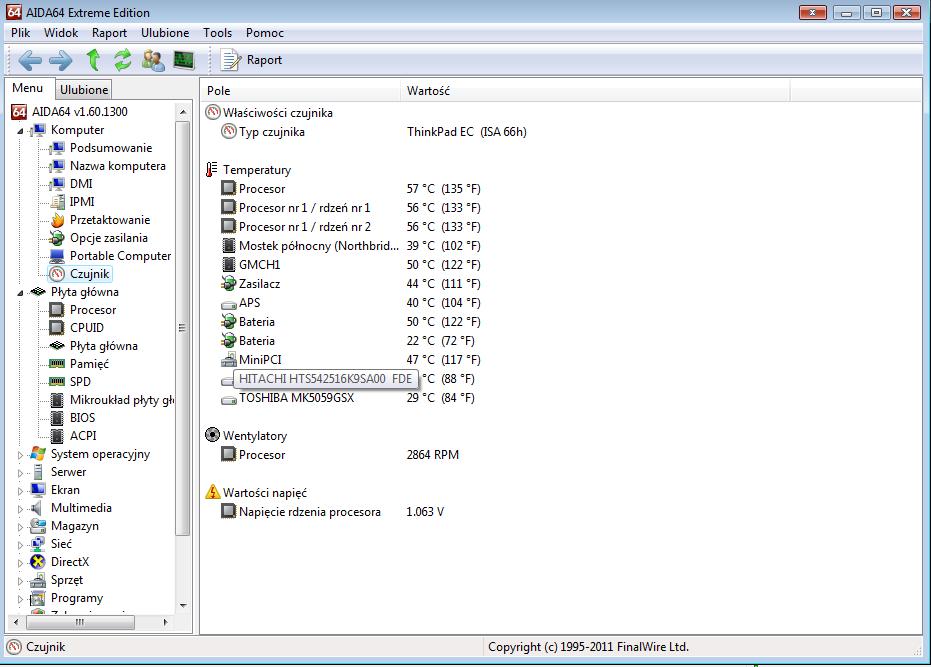Open the Pamięć tree item
This screenshot has width=931, height=667.
tap(89, 363)
